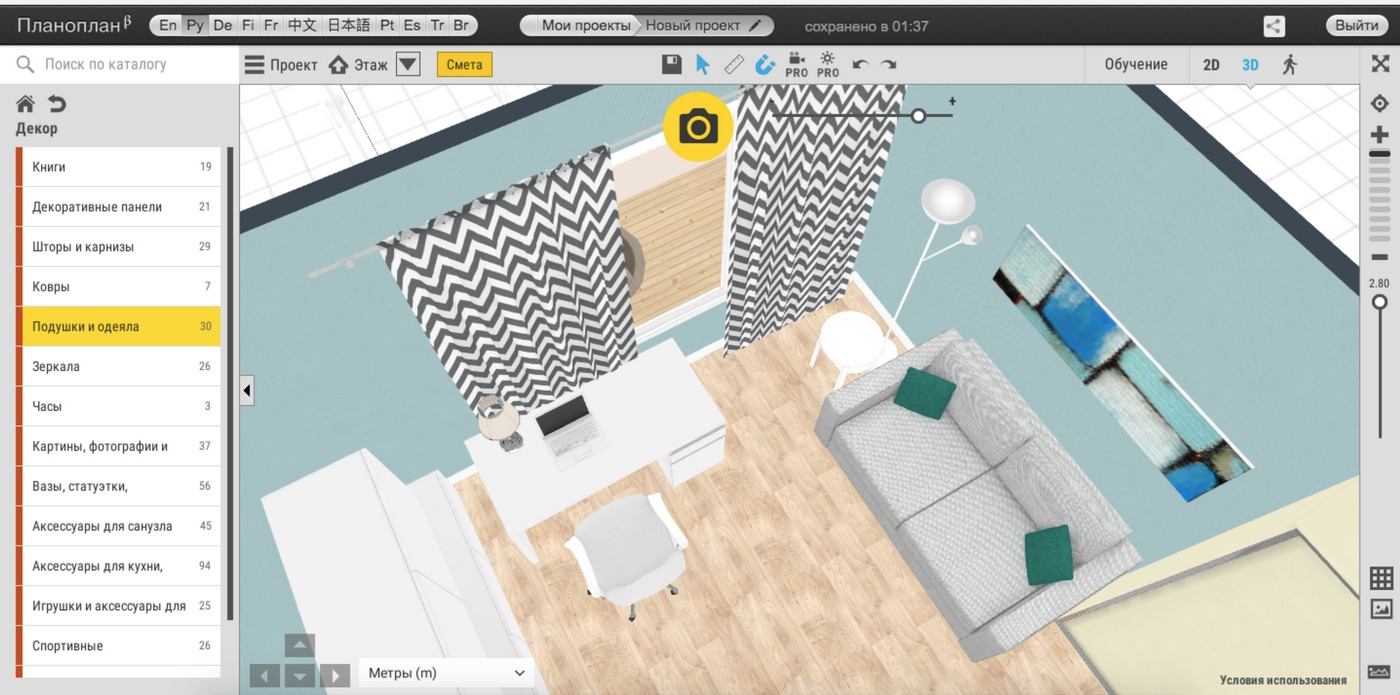Switch to 2D view mode

click(1211, 65)
